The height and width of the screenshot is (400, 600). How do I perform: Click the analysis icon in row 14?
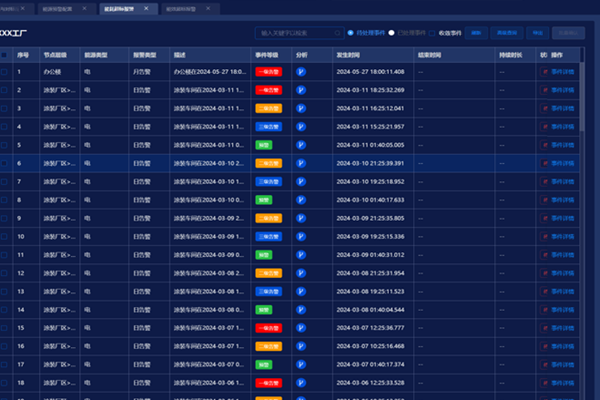click(x=301, y=309)
